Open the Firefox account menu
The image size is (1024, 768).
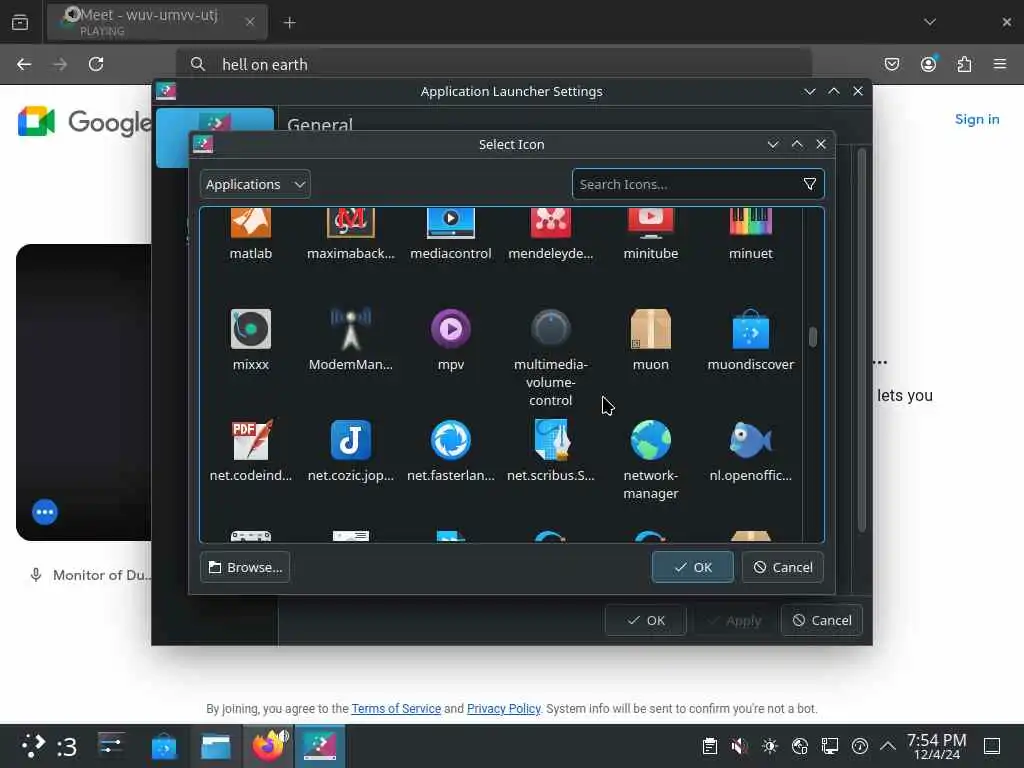[x=928, y=64]
